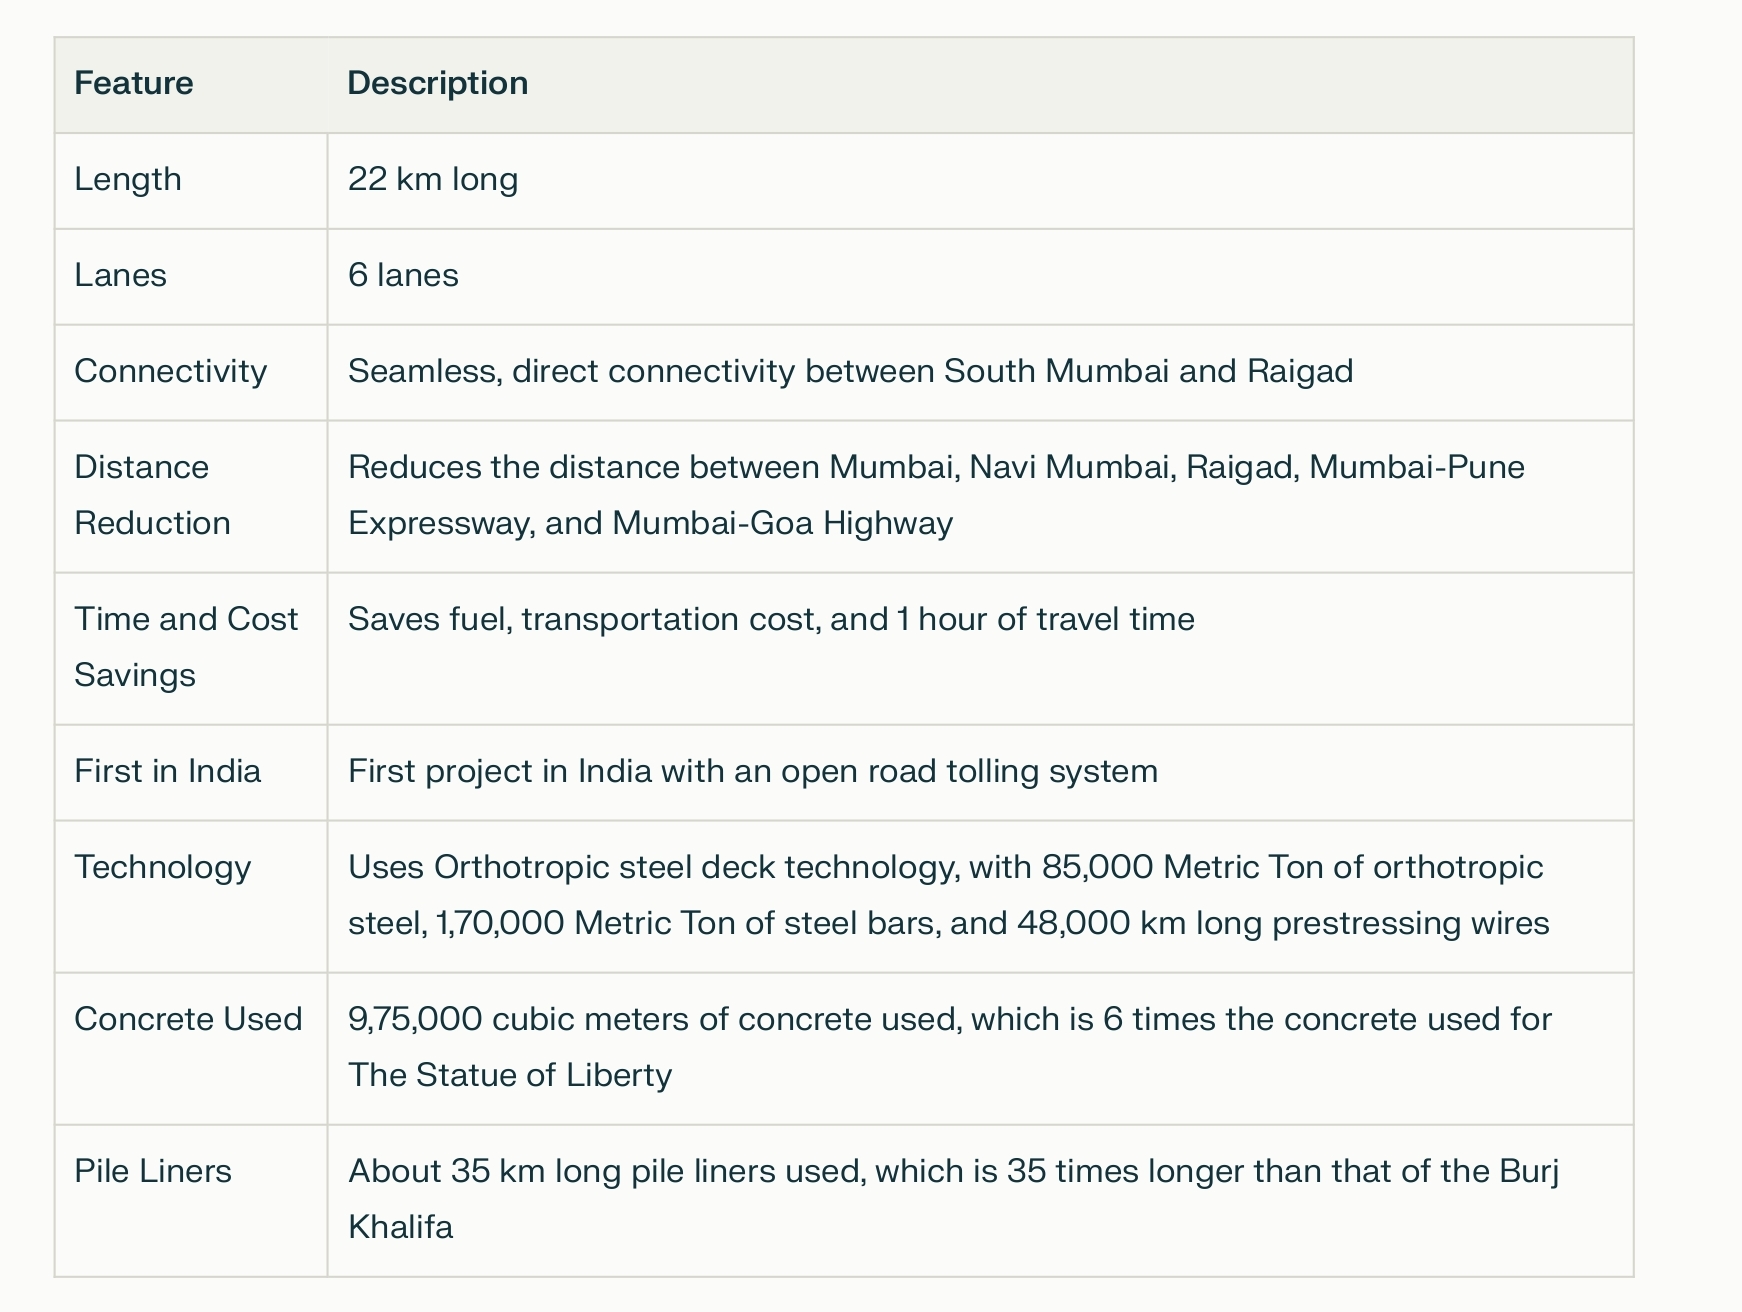1742x1312 pixels.
Task: Click the Orthotropic steel deck technology description
Action: click(948, 895)
